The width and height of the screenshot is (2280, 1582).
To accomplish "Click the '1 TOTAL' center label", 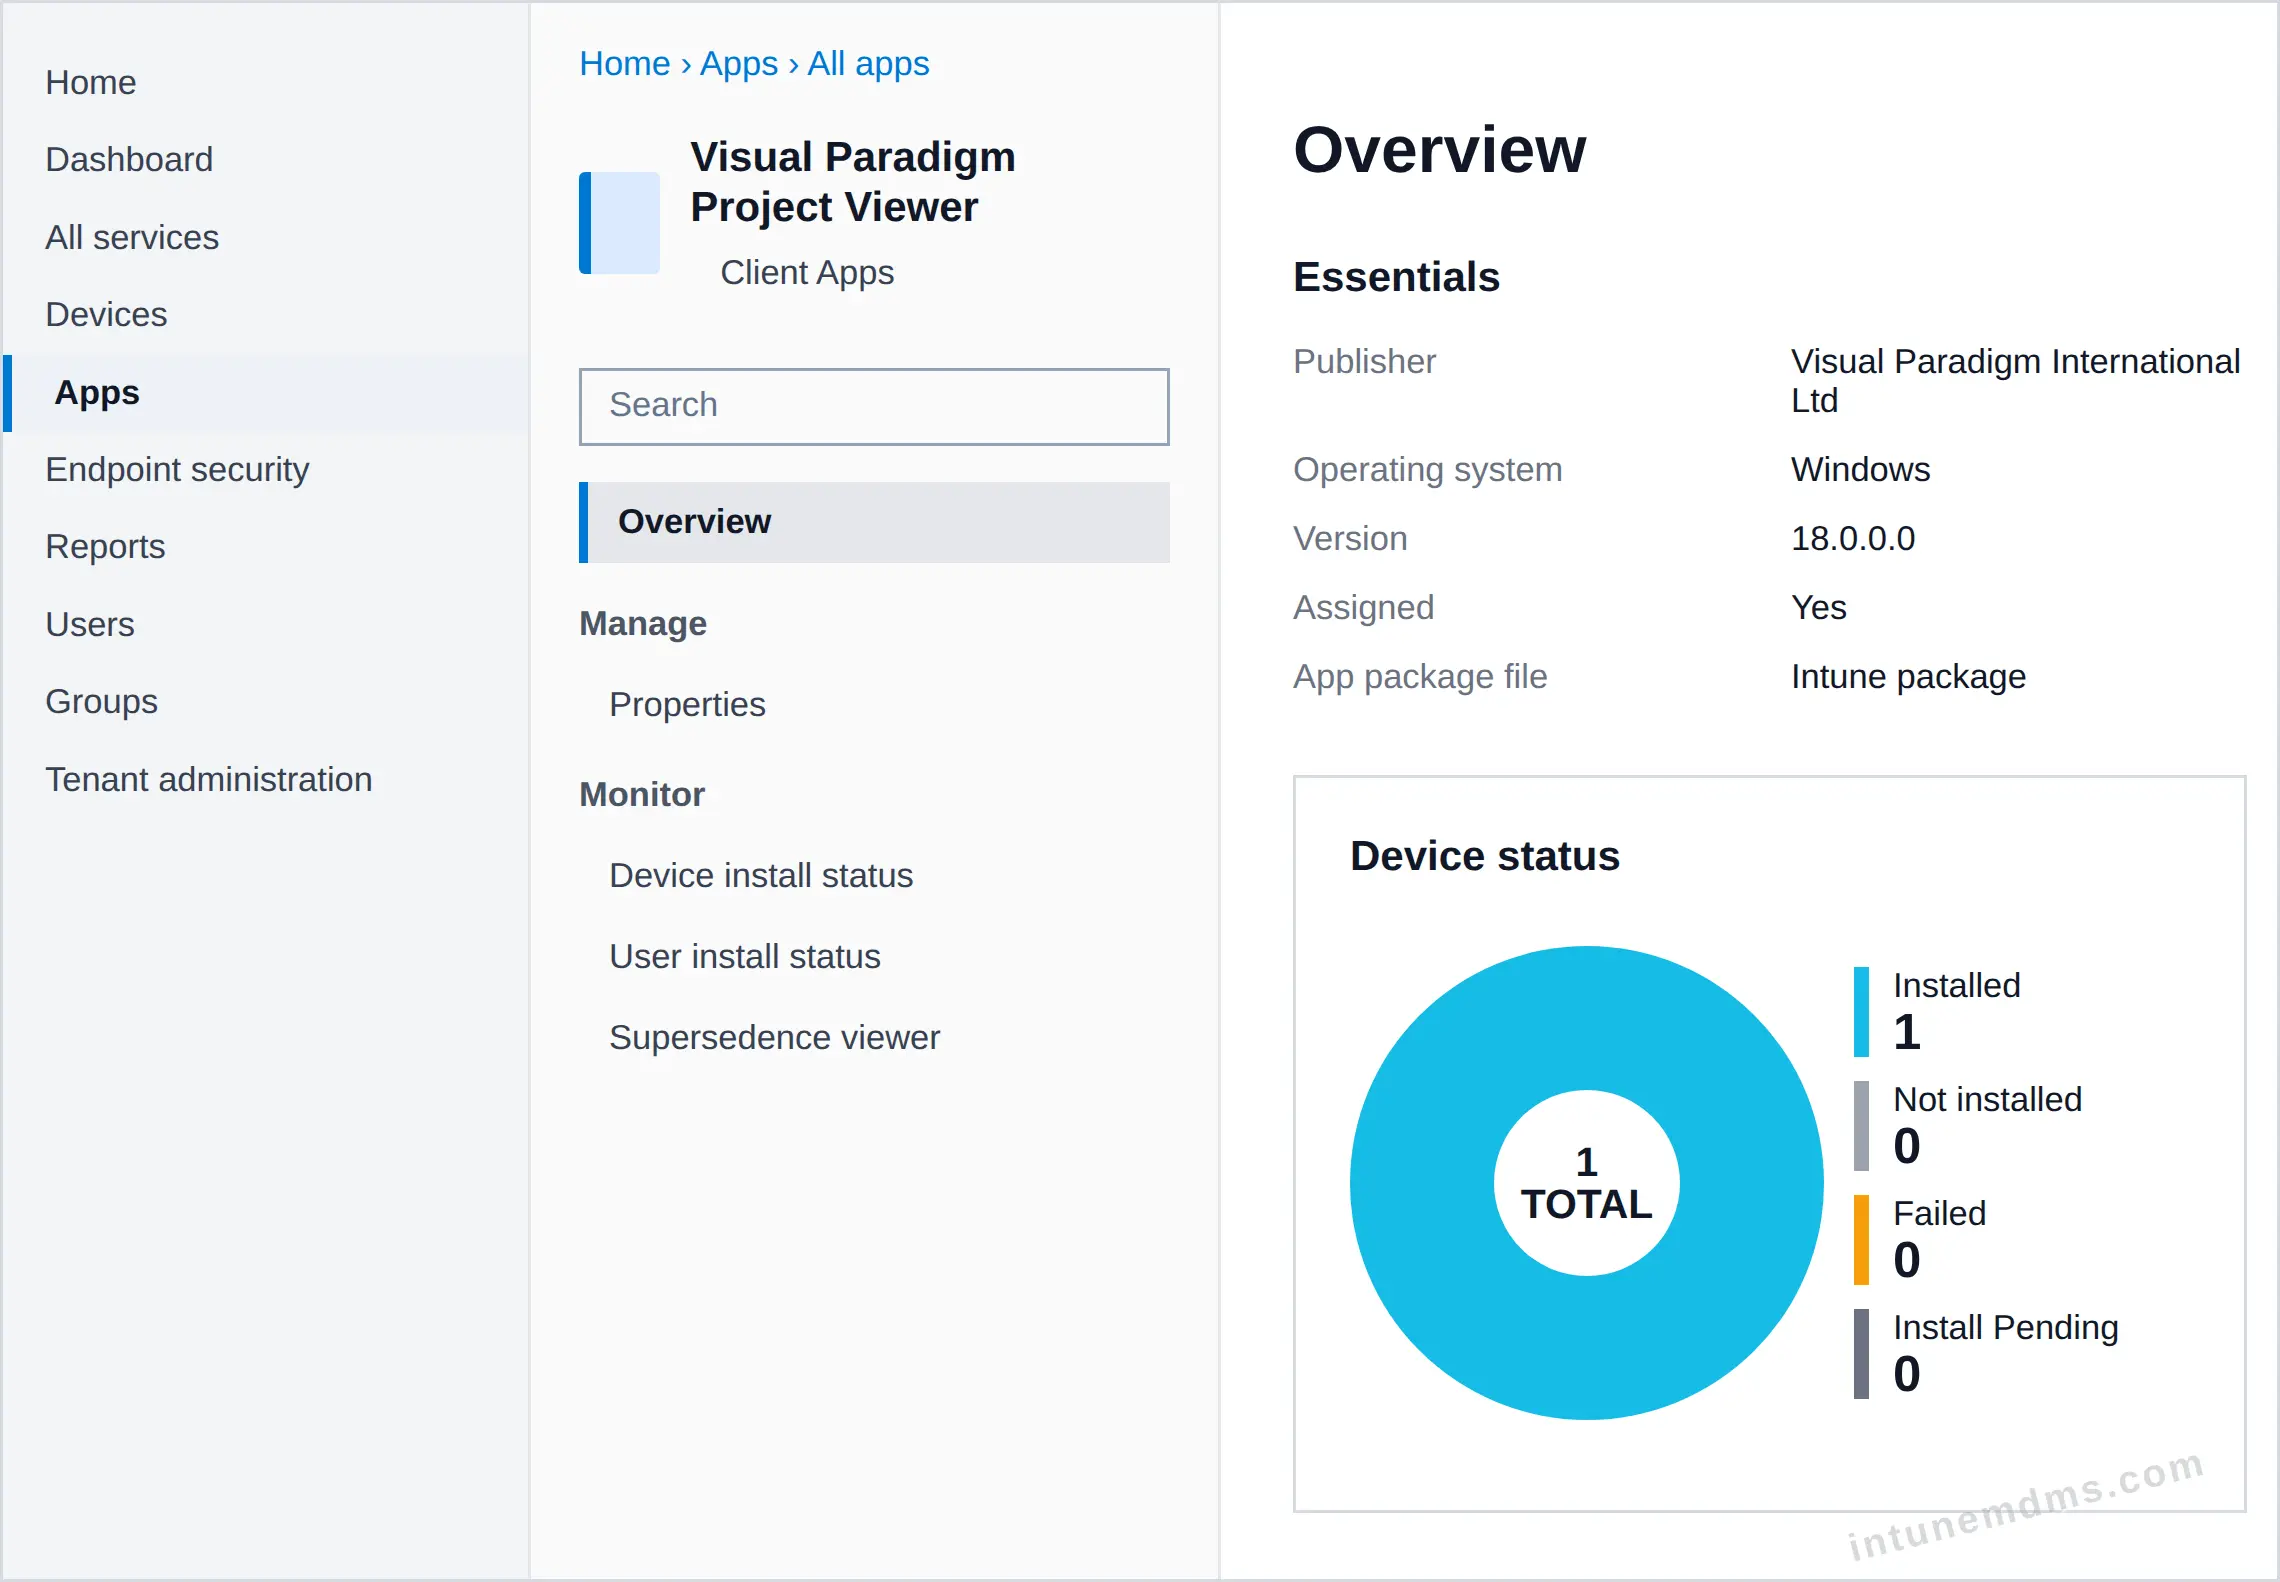I will (x=1587, y=1184).
